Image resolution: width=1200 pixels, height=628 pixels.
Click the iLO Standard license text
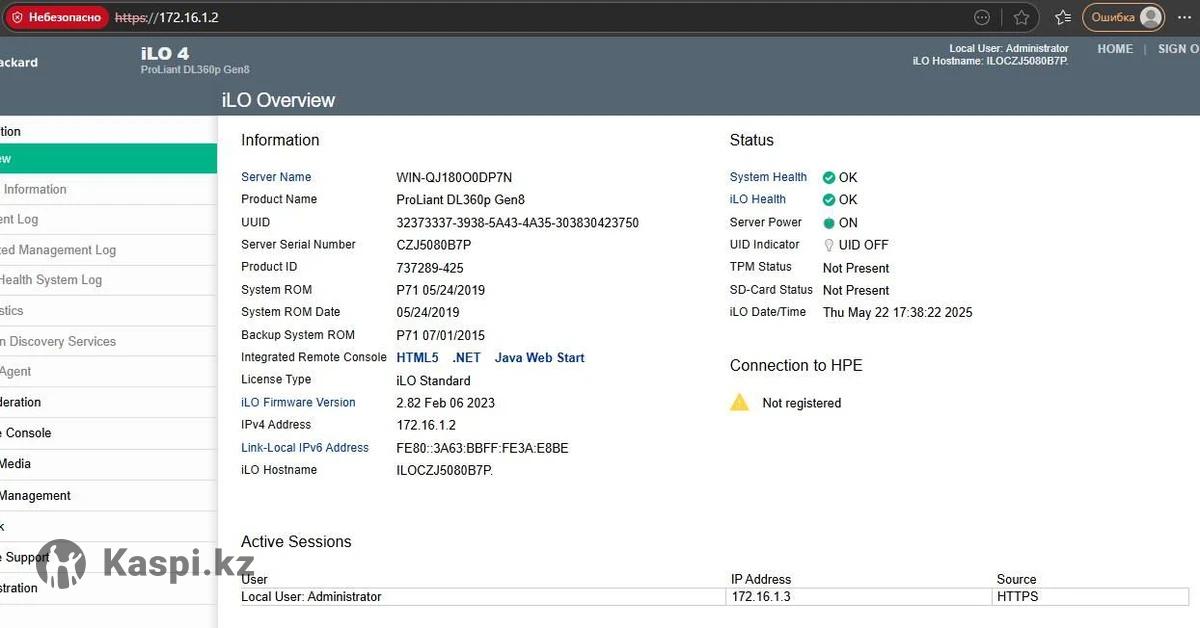coord(433,381)
